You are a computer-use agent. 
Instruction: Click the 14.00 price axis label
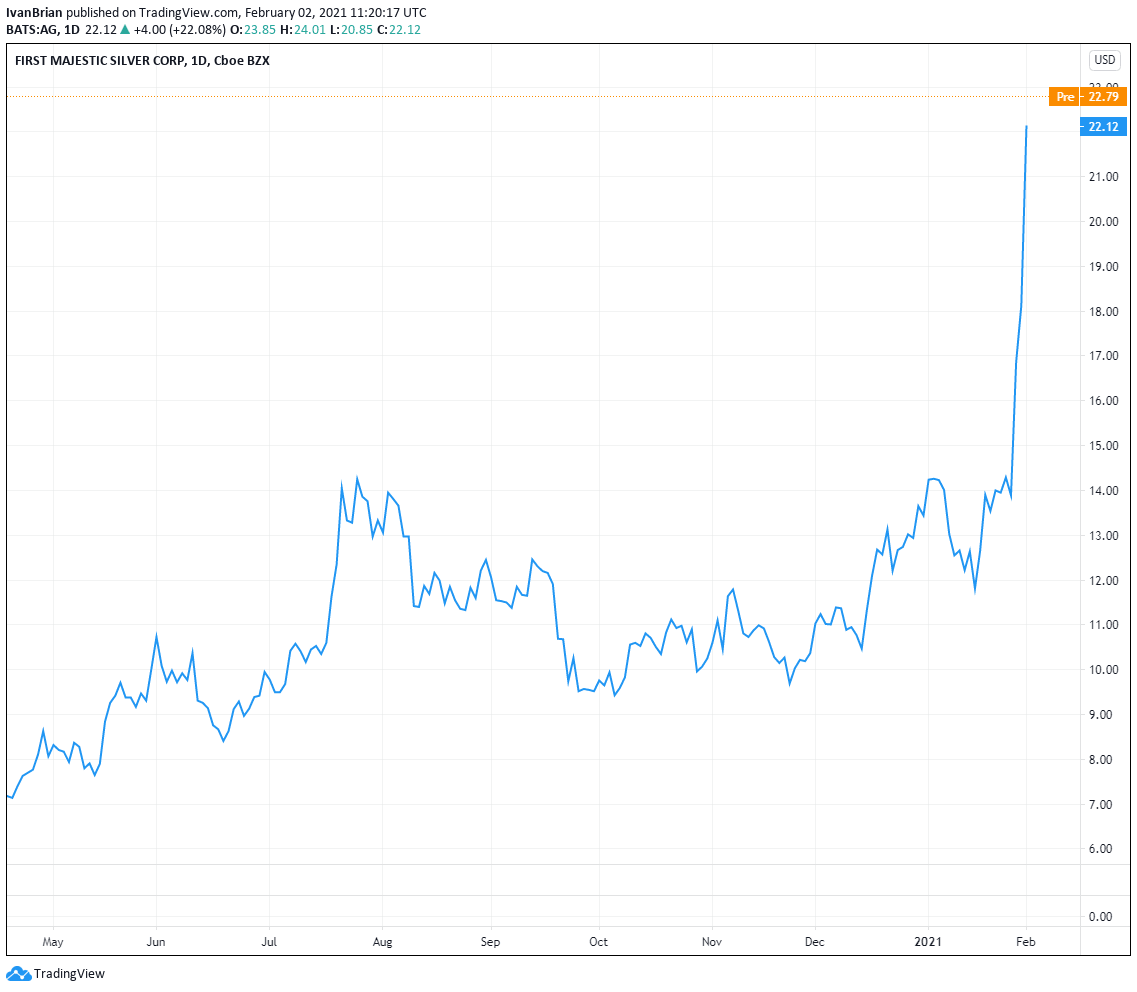click(x=1104, y=491)
